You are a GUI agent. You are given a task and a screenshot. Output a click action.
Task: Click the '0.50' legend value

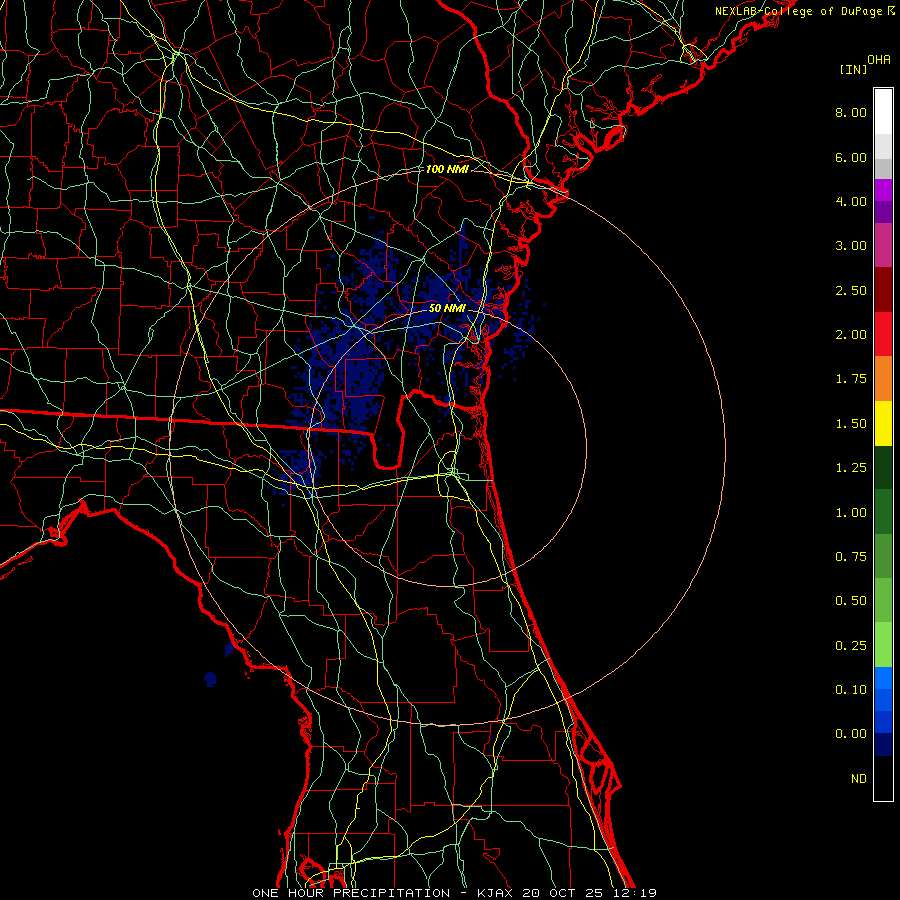click(x=851, y=601)
